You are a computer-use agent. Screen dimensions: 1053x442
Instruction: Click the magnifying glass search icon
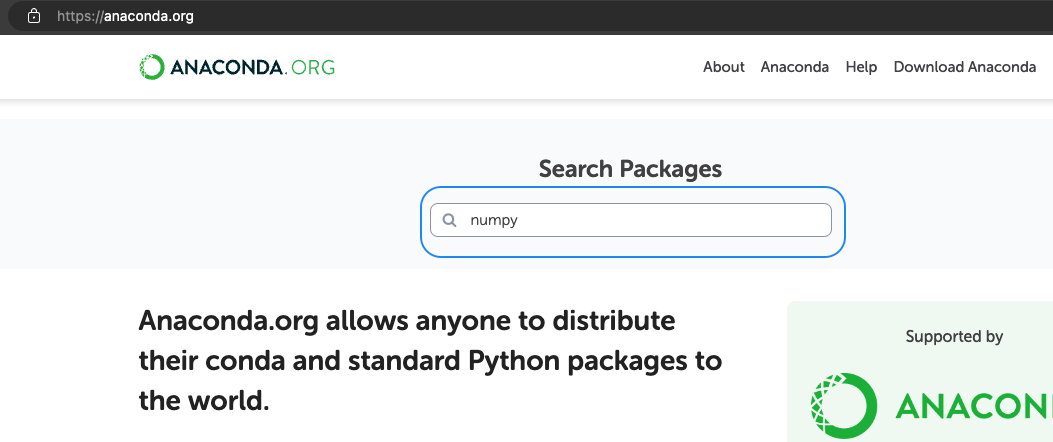pos(450,220)
